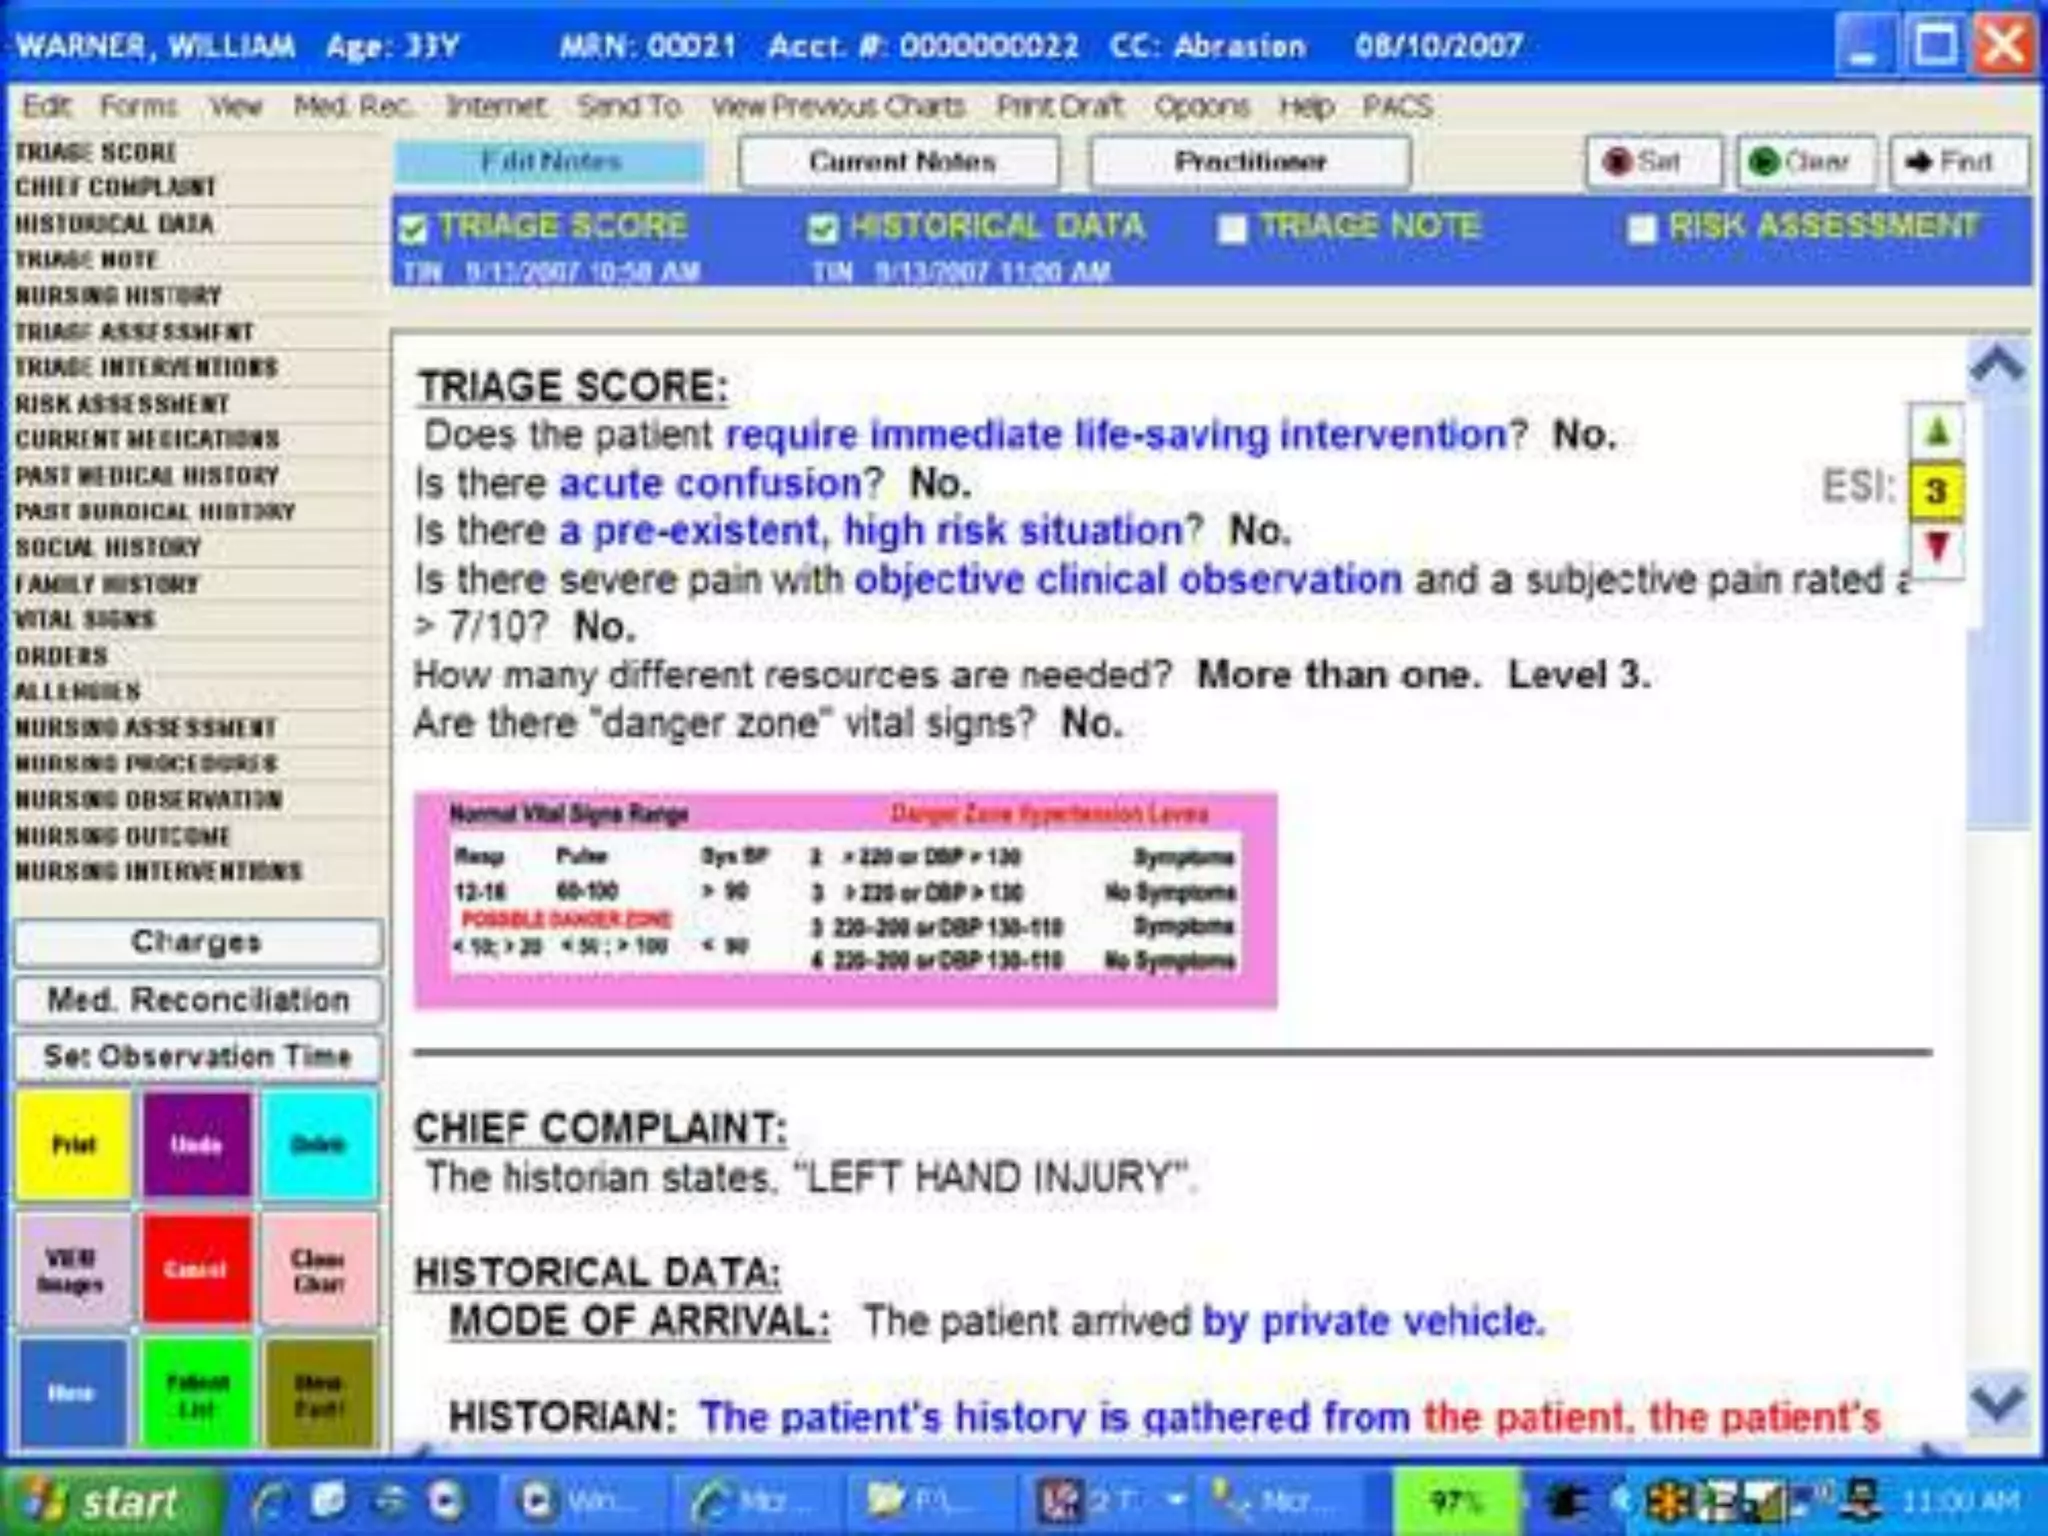Uncheck the TRIAGE SCORE checkbox
The height and width of the screenshot is (1536, 2048).
(413, 229)
